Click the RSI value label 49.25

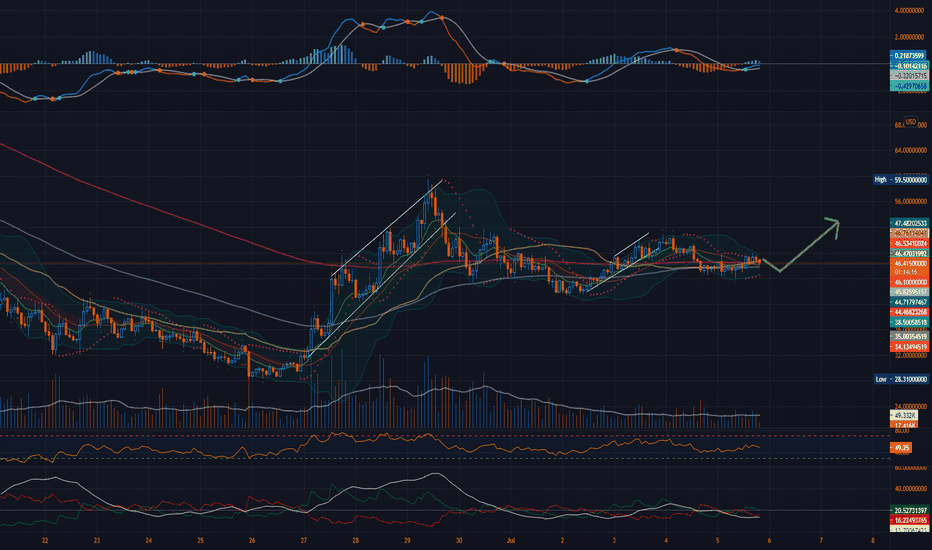pyautogui.click(x=901, y=448)
